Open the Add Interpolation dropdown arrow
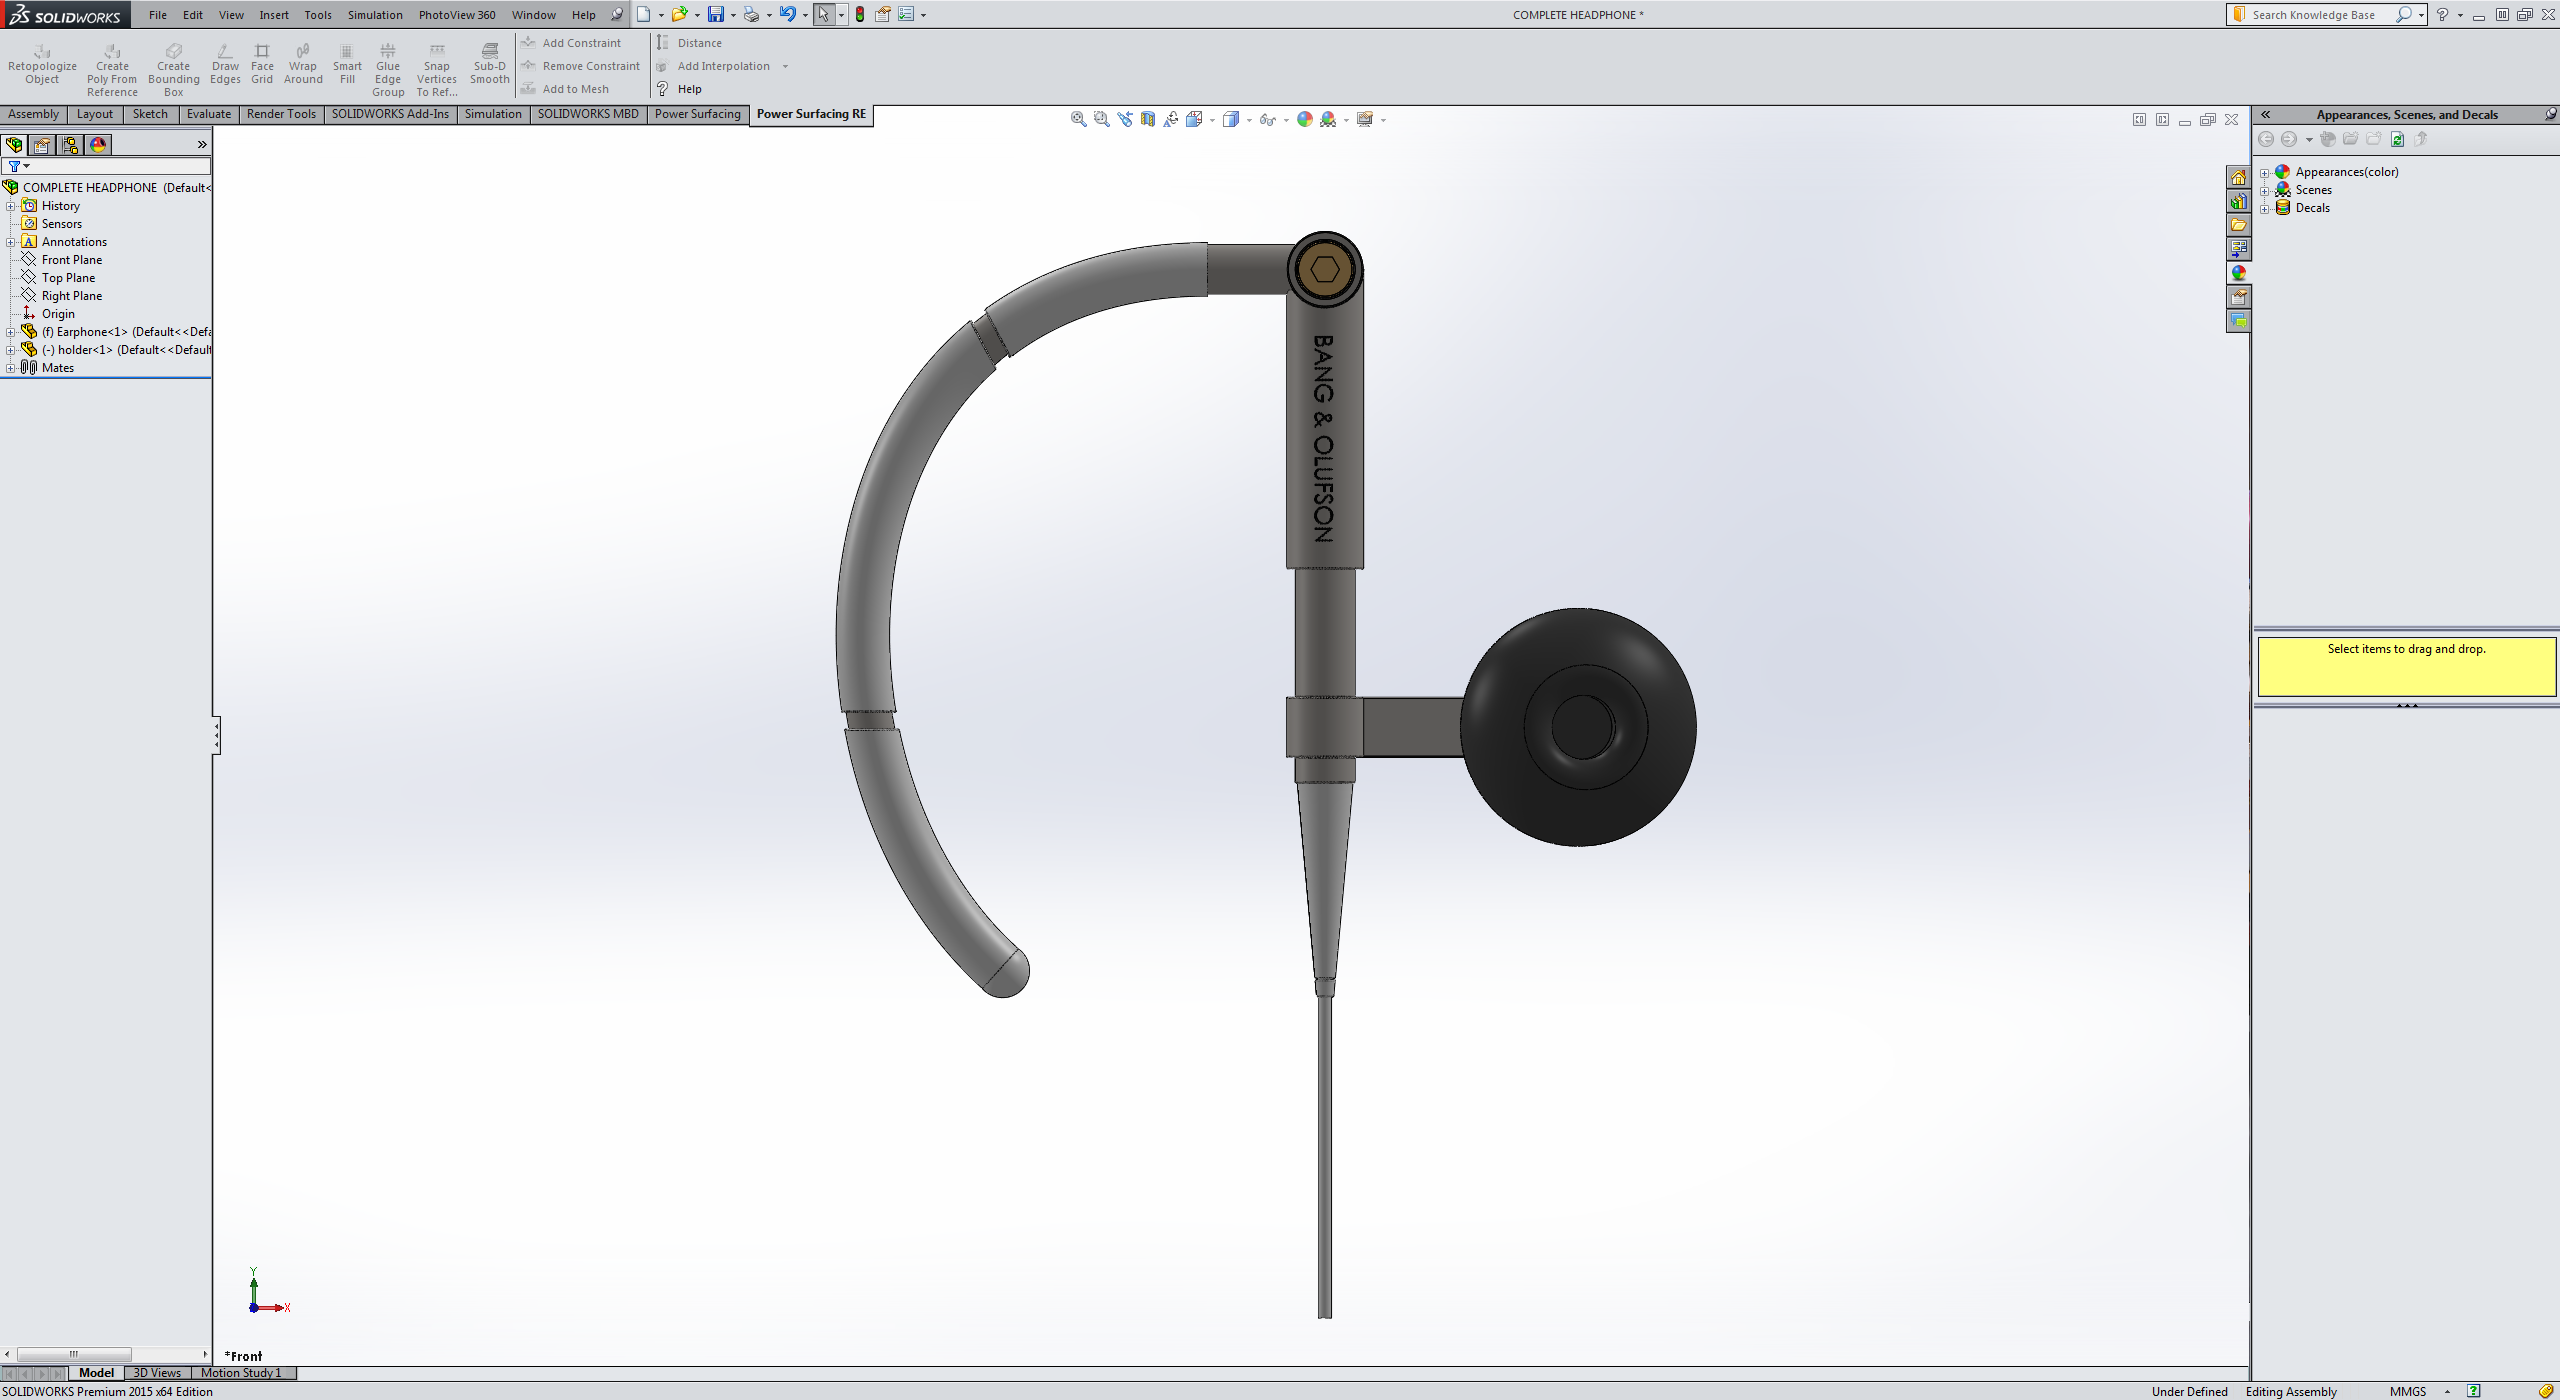 tap(785, 67)
